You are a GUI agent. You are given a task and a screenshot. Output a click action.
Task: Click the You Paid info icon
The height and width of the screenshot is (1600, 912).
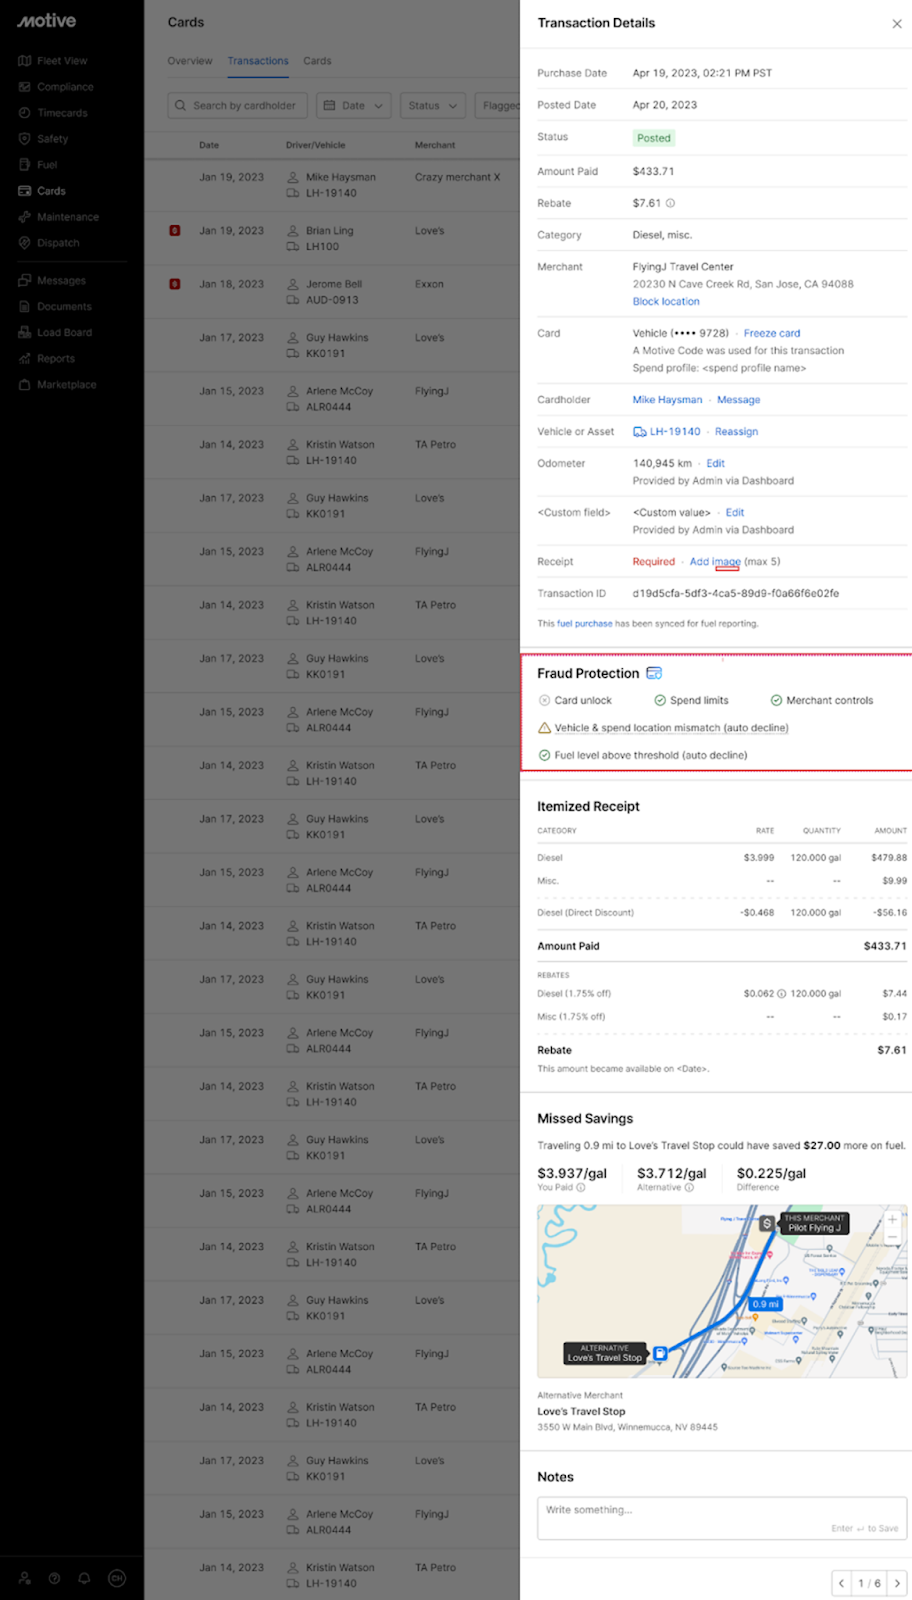click(x=580, y=1188)
